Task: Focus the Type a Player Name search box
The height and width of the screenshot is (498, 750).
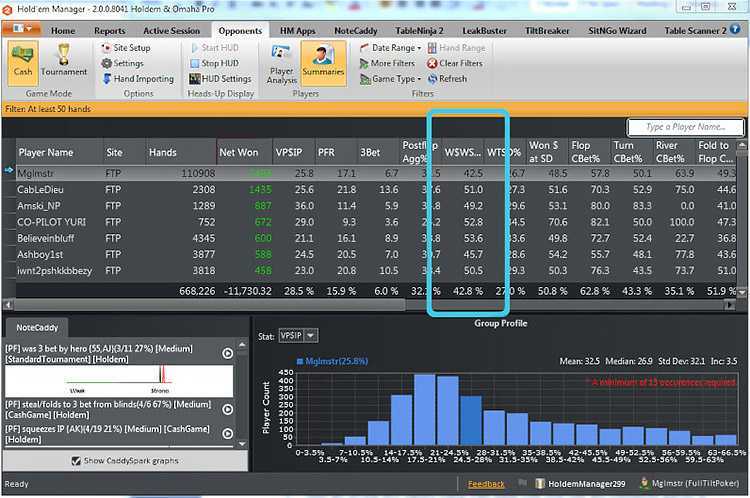Action: click(685, 127)
